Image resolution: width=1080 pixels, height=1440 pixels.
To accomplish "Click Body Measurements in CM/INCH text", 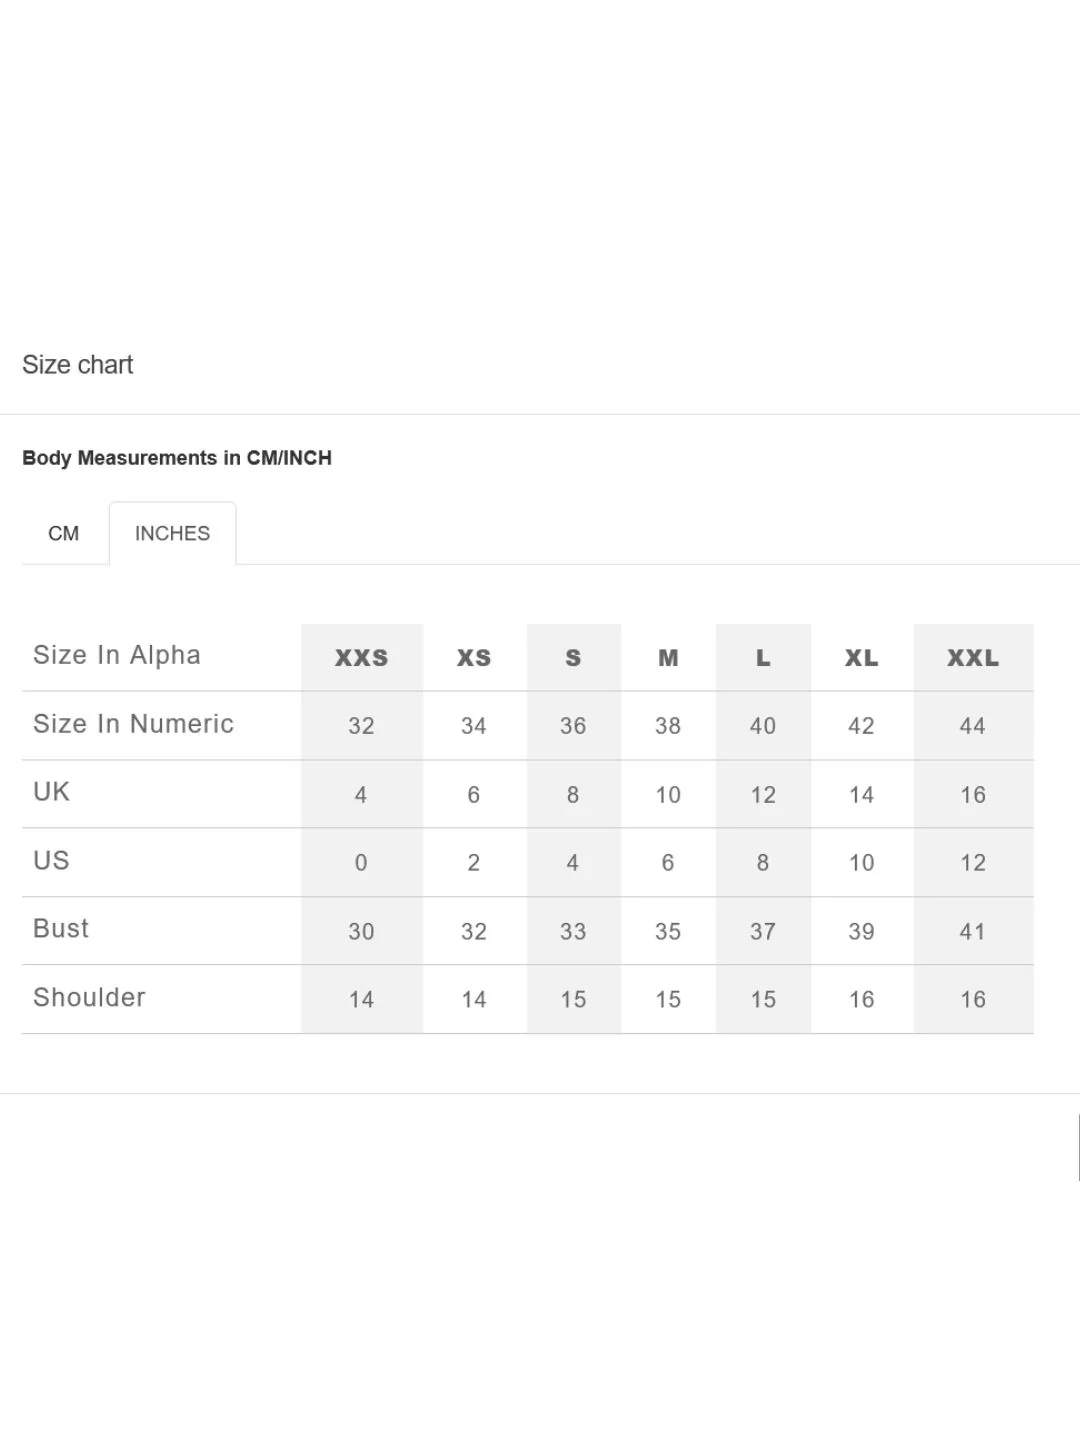I will 177,458.
